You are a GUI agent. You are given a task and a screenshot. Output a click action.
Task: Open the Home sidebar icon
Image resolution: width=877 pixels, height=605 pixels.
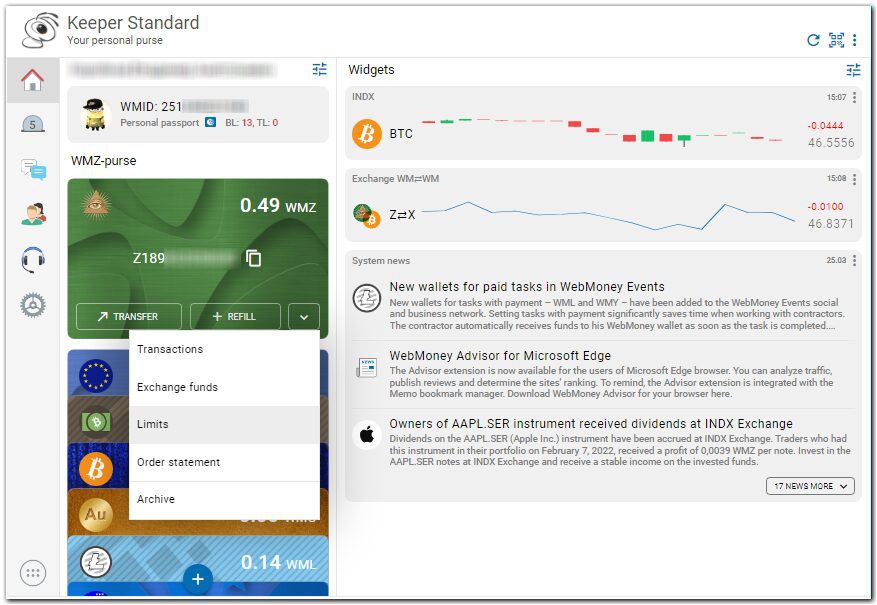pyautogui.click(x=32, y=80)
